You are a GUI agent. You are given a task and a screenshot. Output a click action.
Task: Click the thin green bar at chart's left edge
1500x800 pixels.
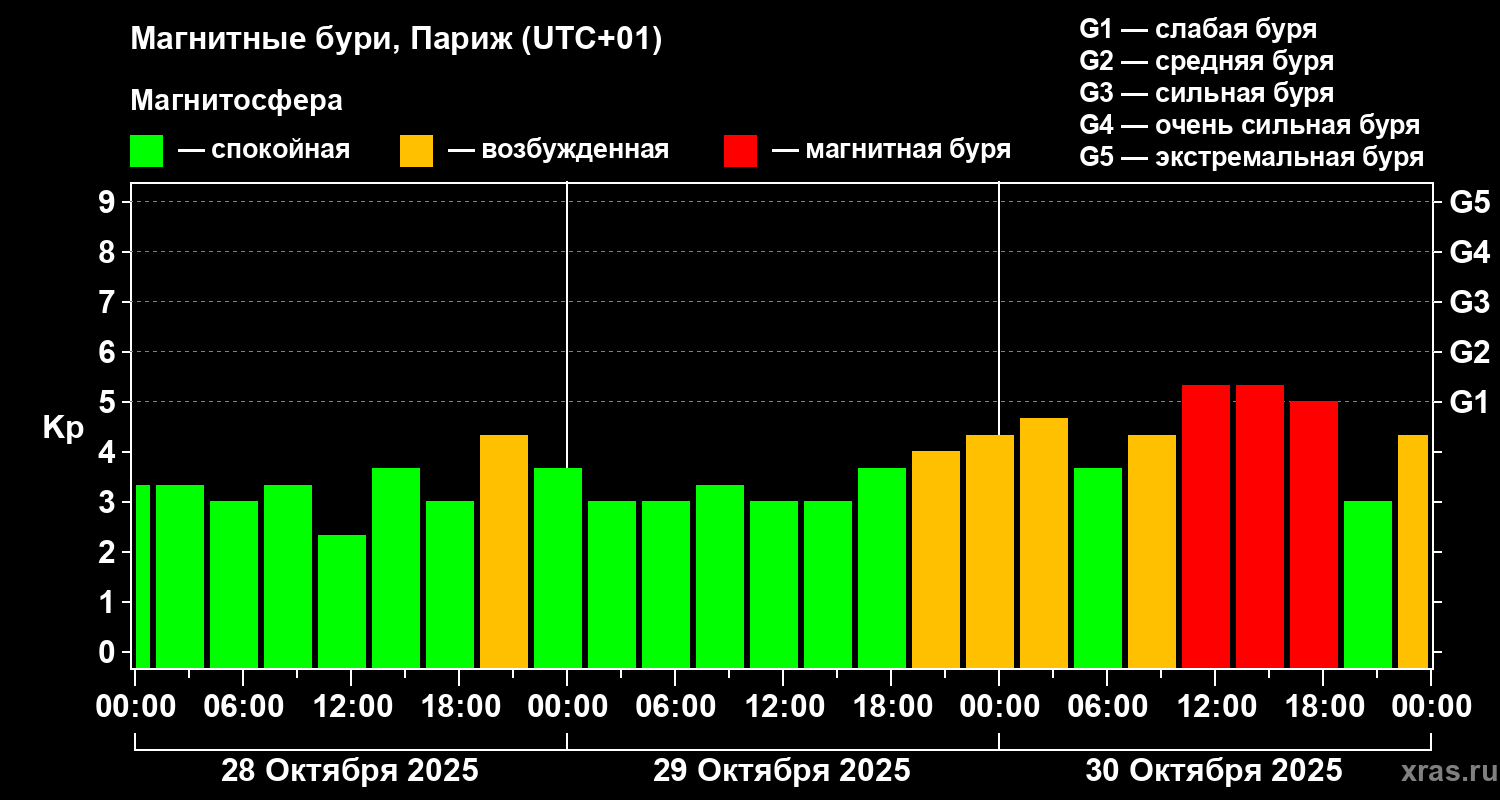pos(142,576)
